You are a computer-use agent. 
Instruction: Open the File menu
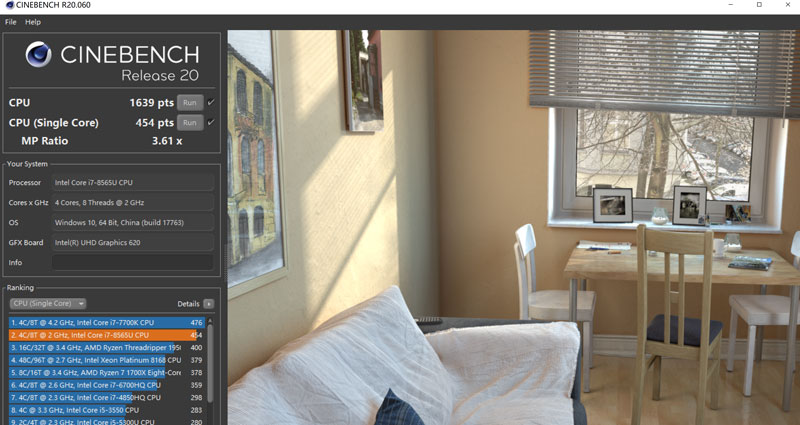10,22
